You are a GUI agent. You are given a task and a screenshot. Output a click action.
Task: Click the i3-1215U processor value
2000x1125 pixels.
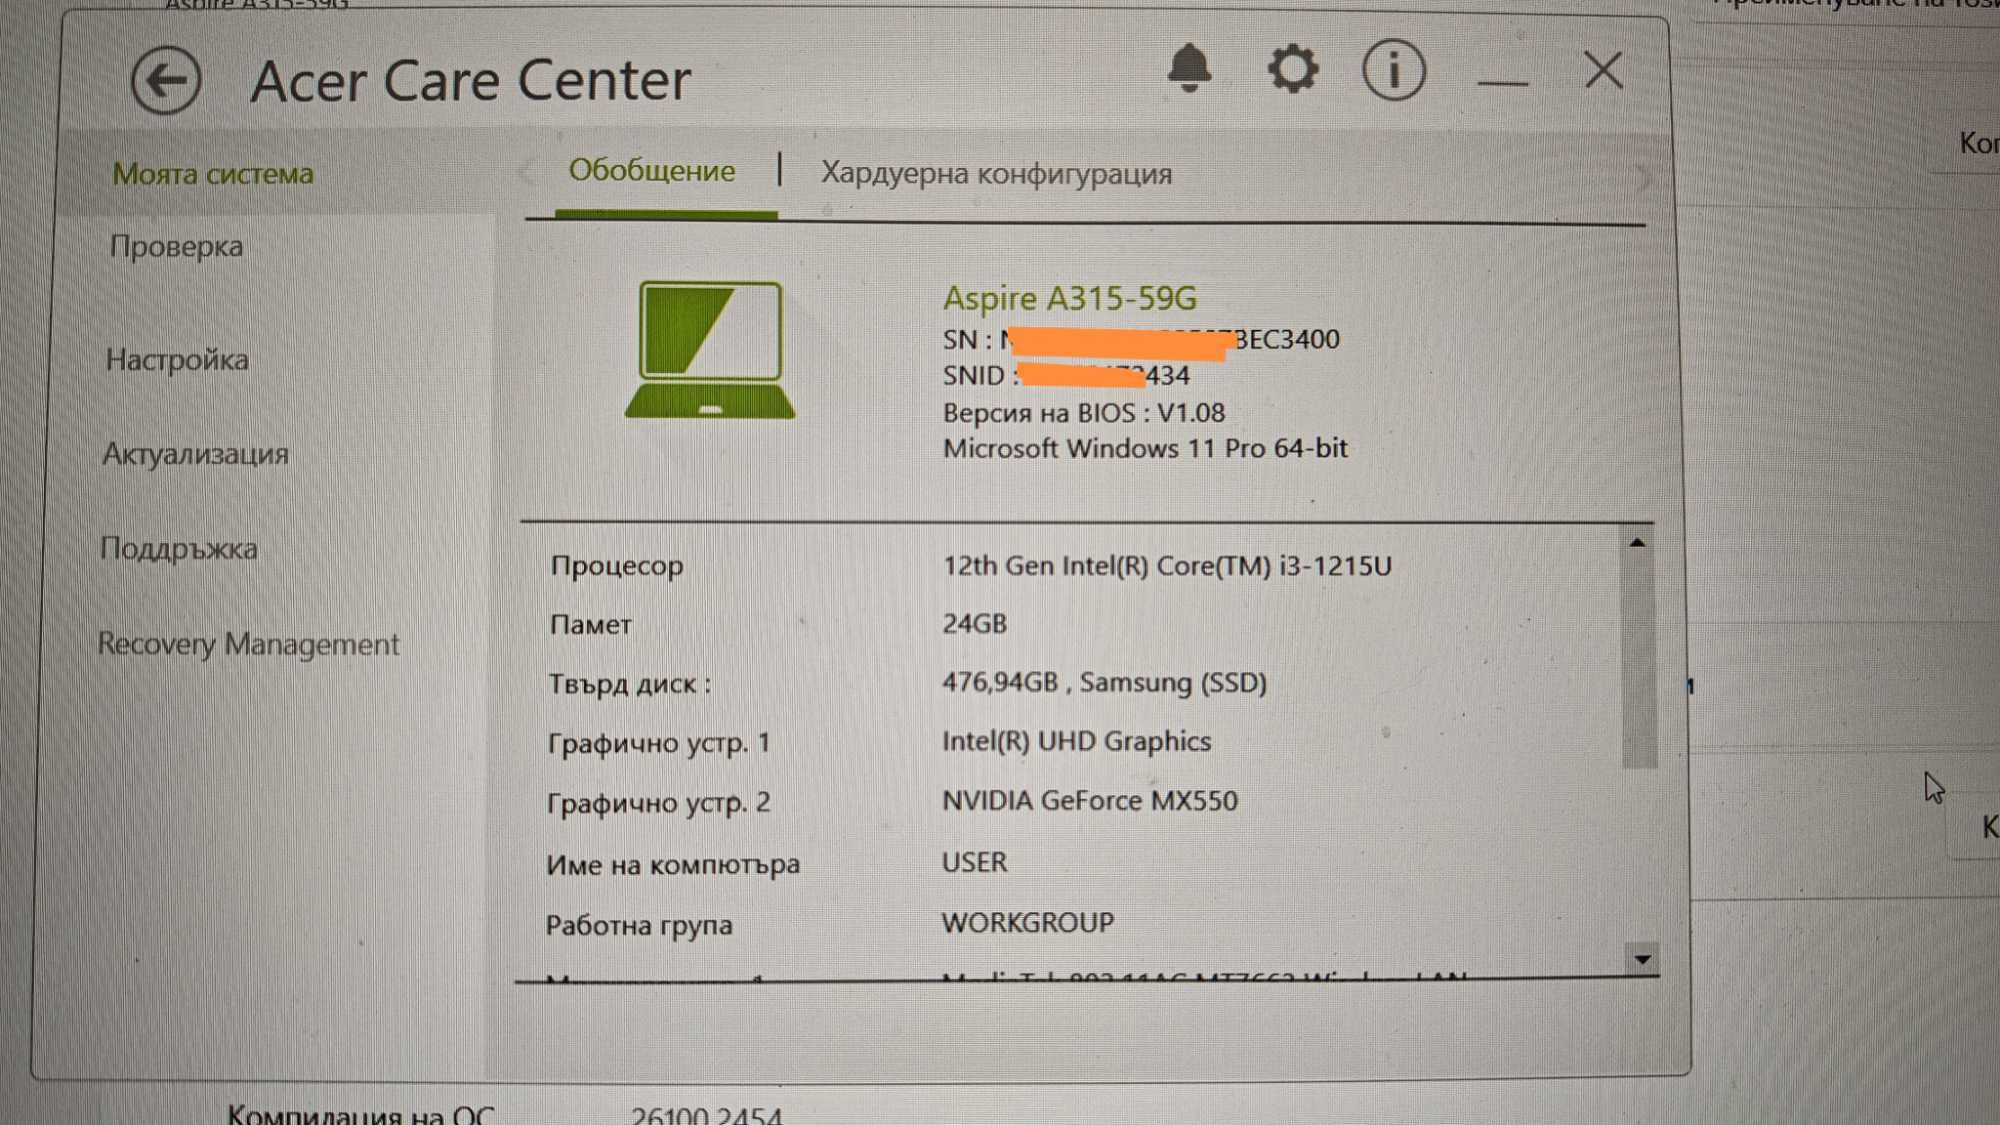coord(1167,566)
